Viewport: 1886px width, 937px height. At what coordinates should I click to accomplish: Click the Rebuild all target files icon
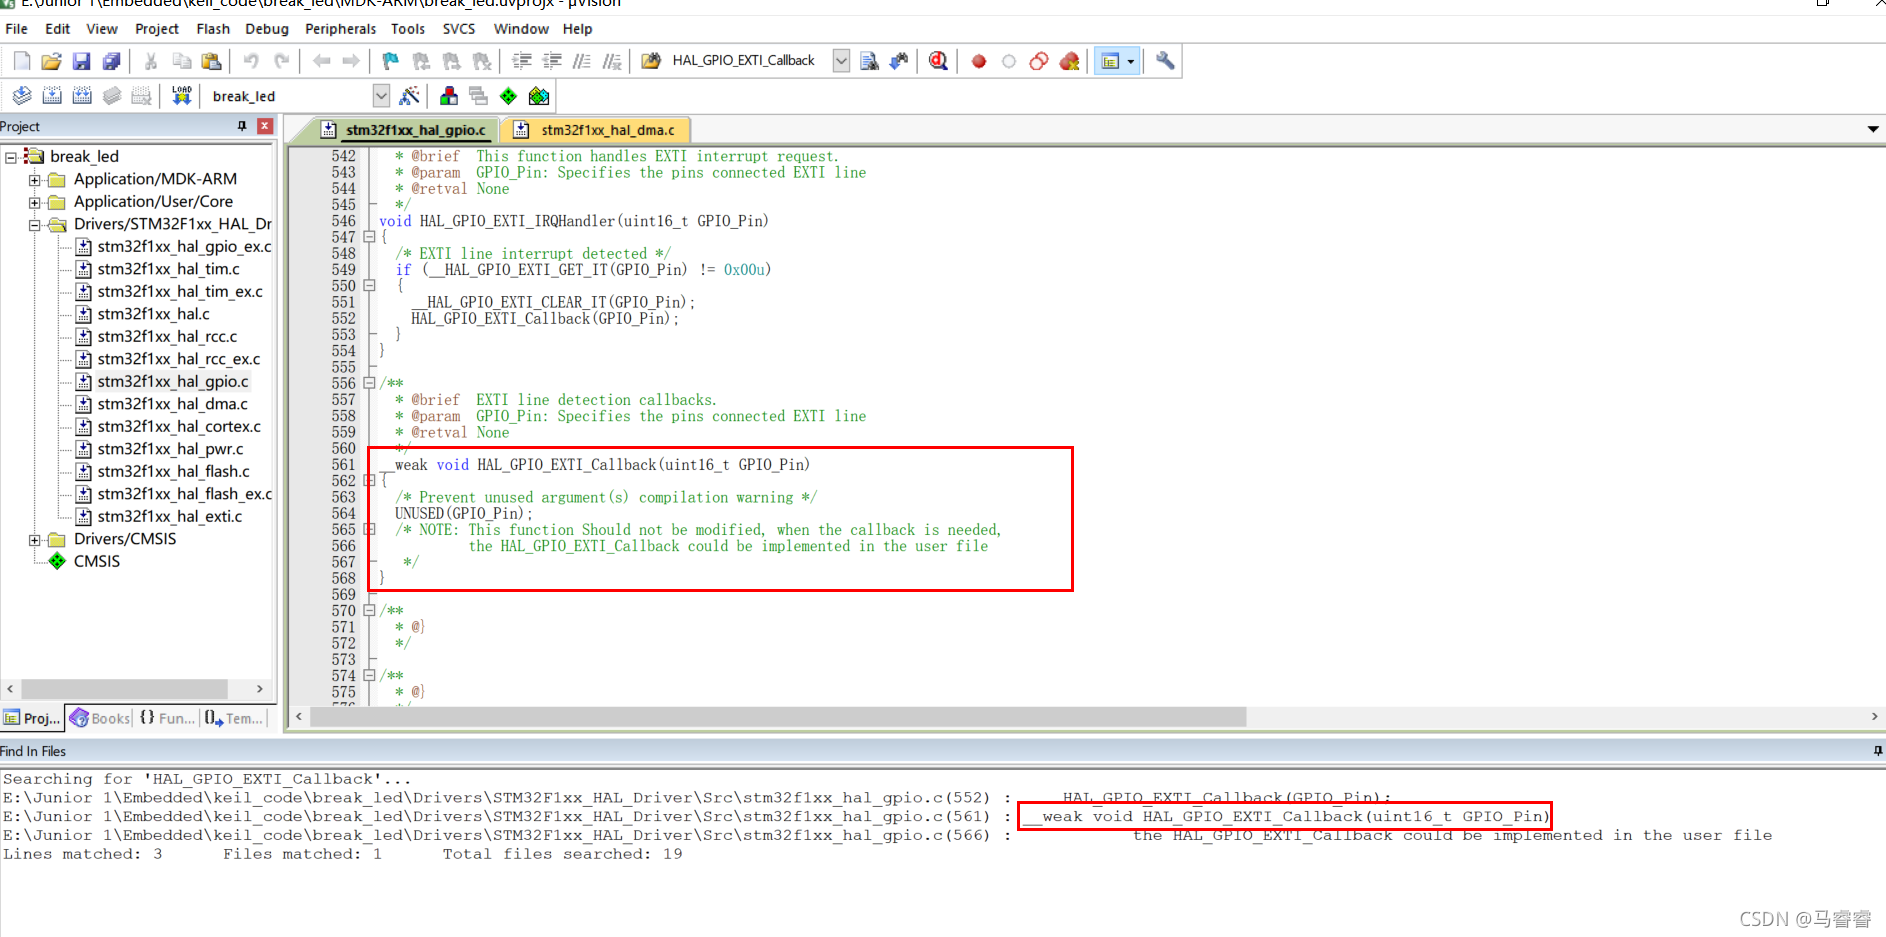82,96
